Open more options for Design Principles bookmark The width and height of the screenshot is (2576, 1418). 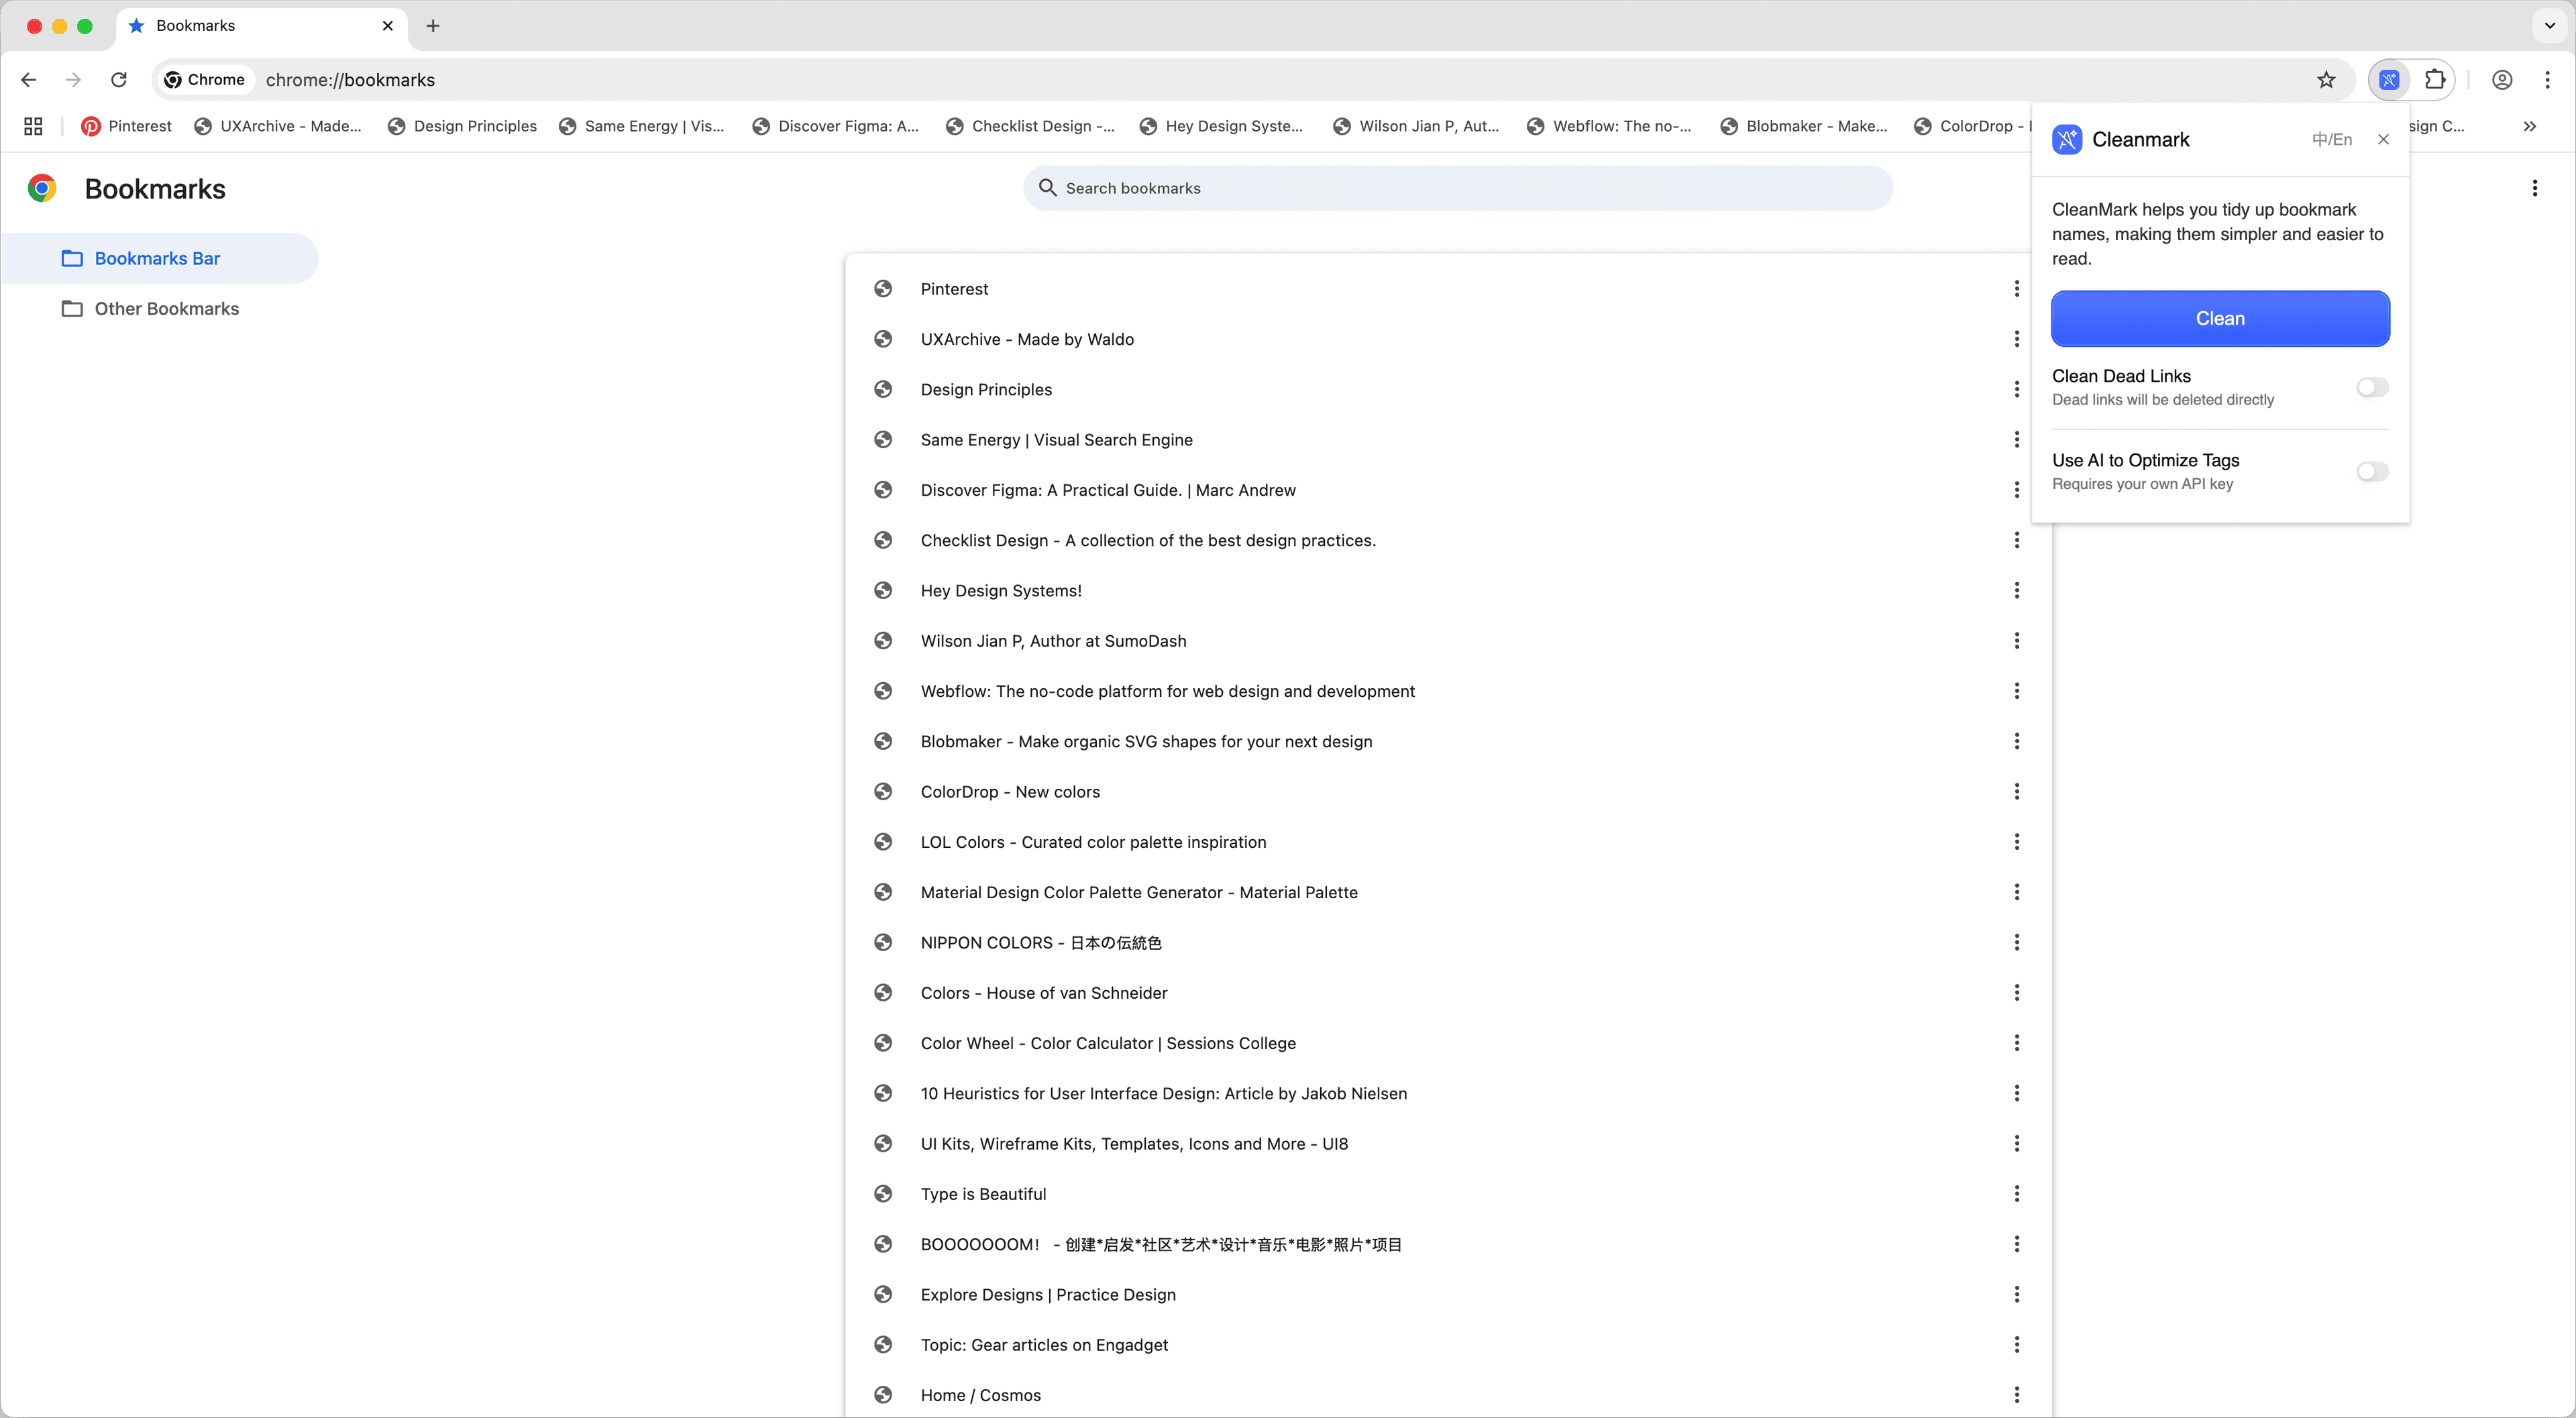[x=2016, y=390]
